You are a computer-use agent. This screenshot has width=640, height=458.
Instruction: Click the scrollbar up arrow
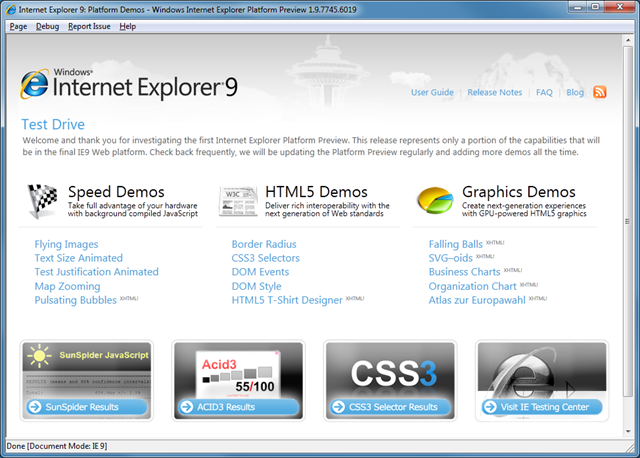point(628,40)
